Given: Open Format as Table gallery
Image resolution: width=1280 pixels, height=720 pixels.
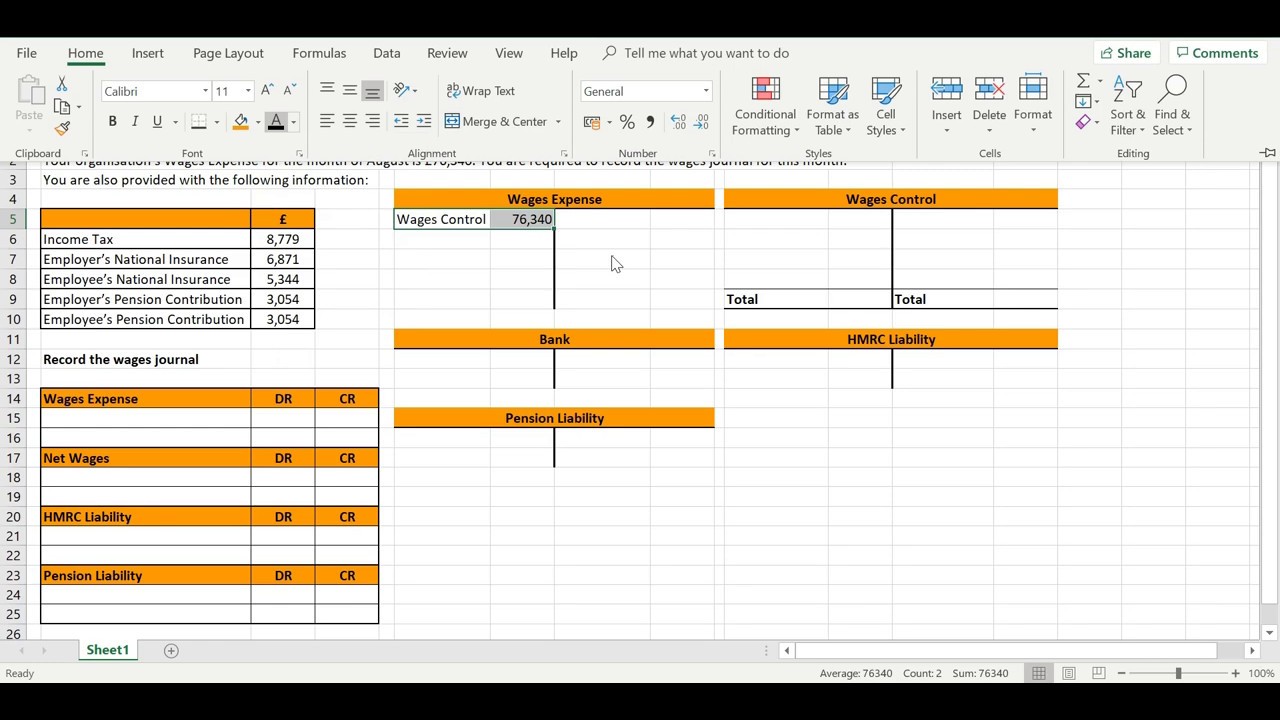Looking at the screenshot, I should tap(832, 107).
